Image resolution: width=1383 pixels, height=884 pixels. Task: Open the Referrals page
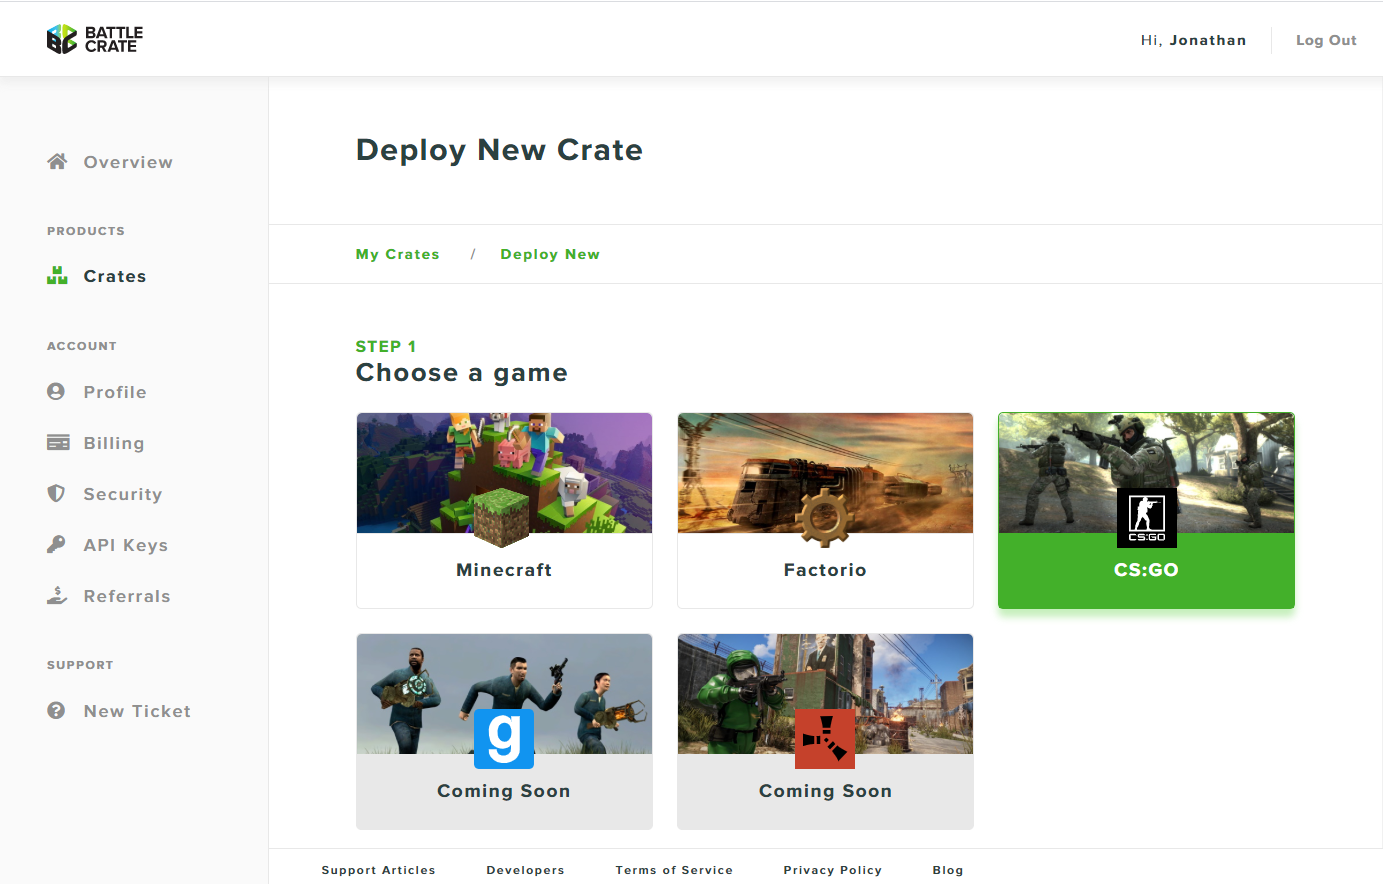pyautogui.click(x=127, y=596)
